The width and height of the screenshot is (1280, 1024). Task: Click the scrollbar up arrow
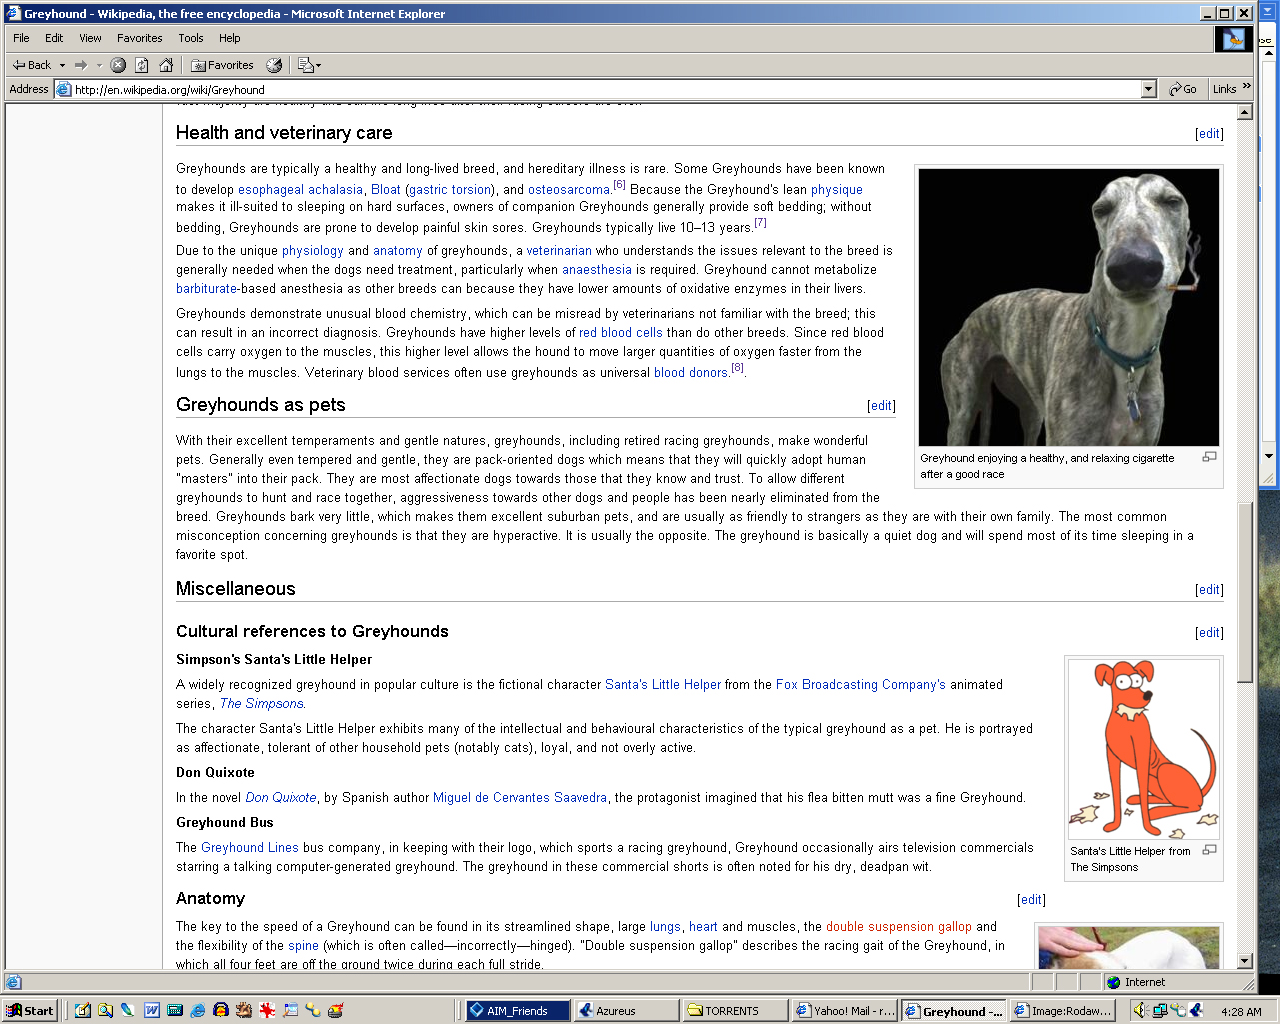click(1245, 112)
